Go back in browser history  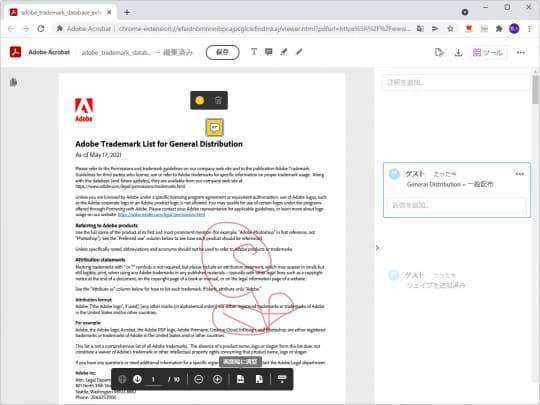(x=11, y=29)
